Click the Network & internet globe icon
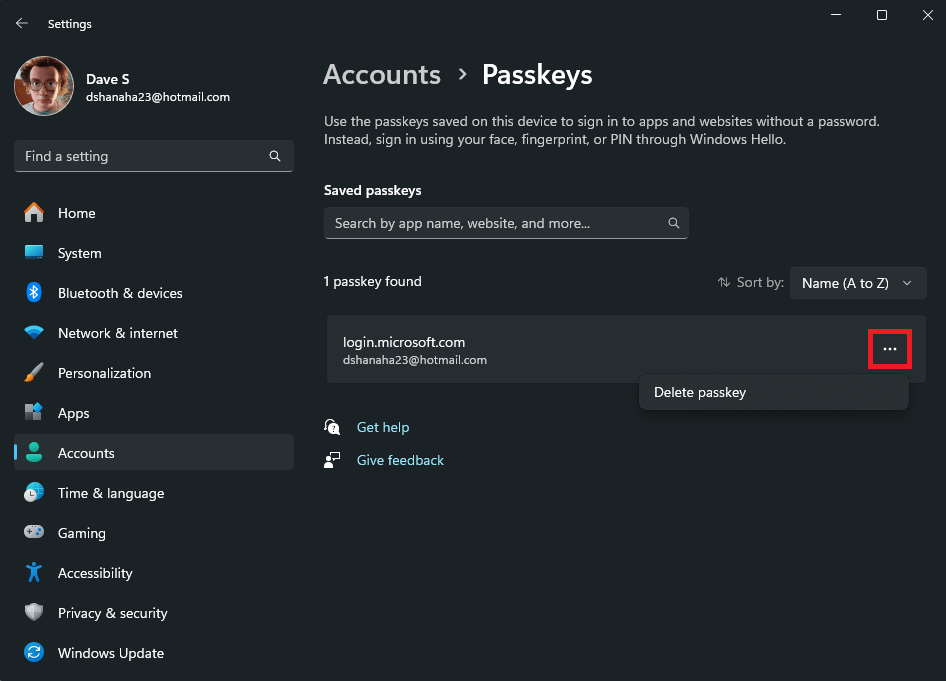The image size is (946, 681). [34, 333]
